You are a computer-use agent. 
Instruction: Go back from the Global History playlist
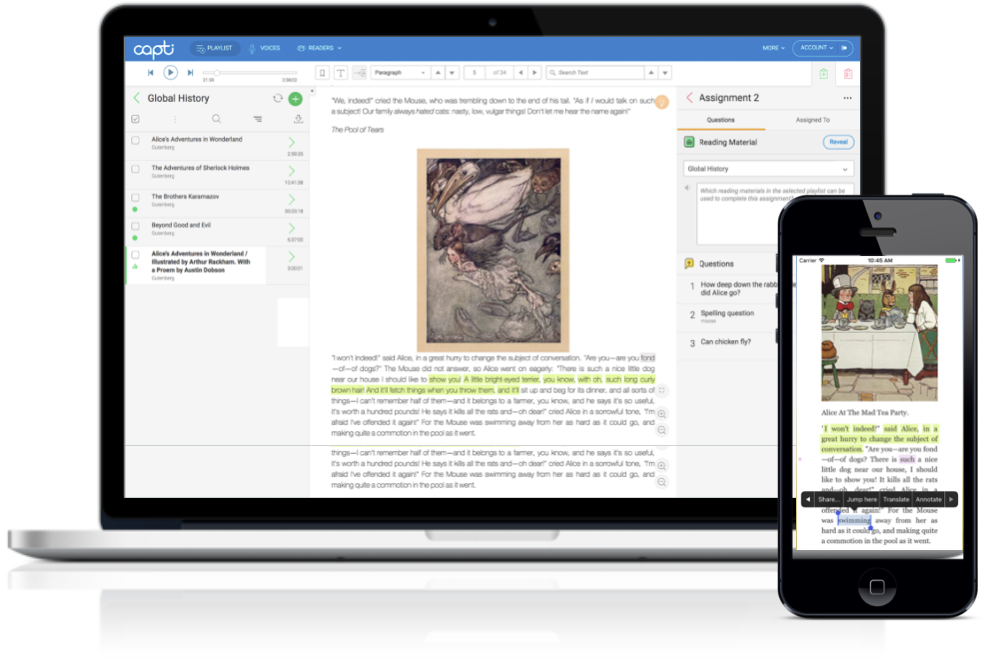[137, 98]
